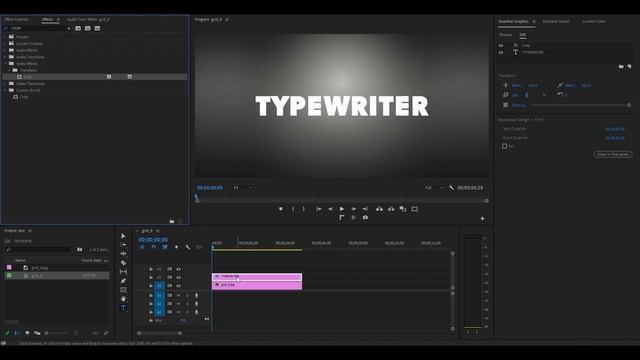
Task: Collapse the Transform subfolder
Action: click(x=9, y=70)
